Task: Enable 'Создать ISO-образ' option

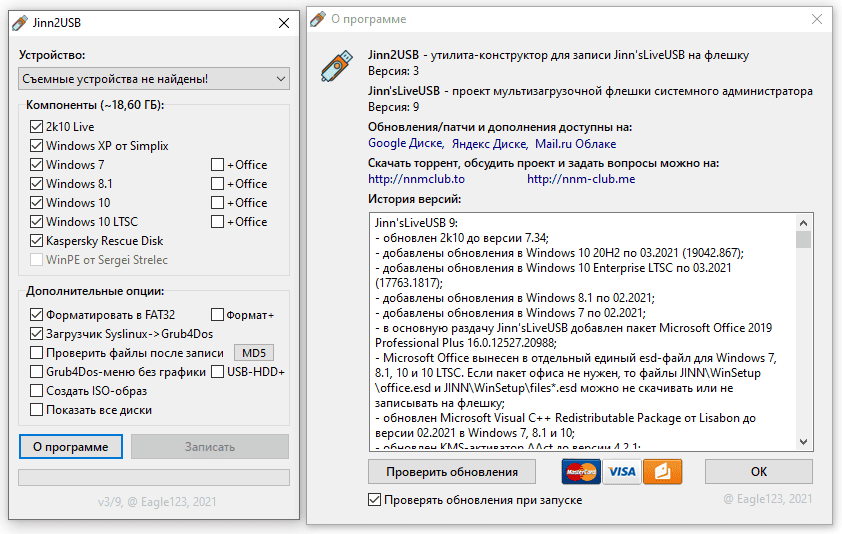Action: pos(37,391)
